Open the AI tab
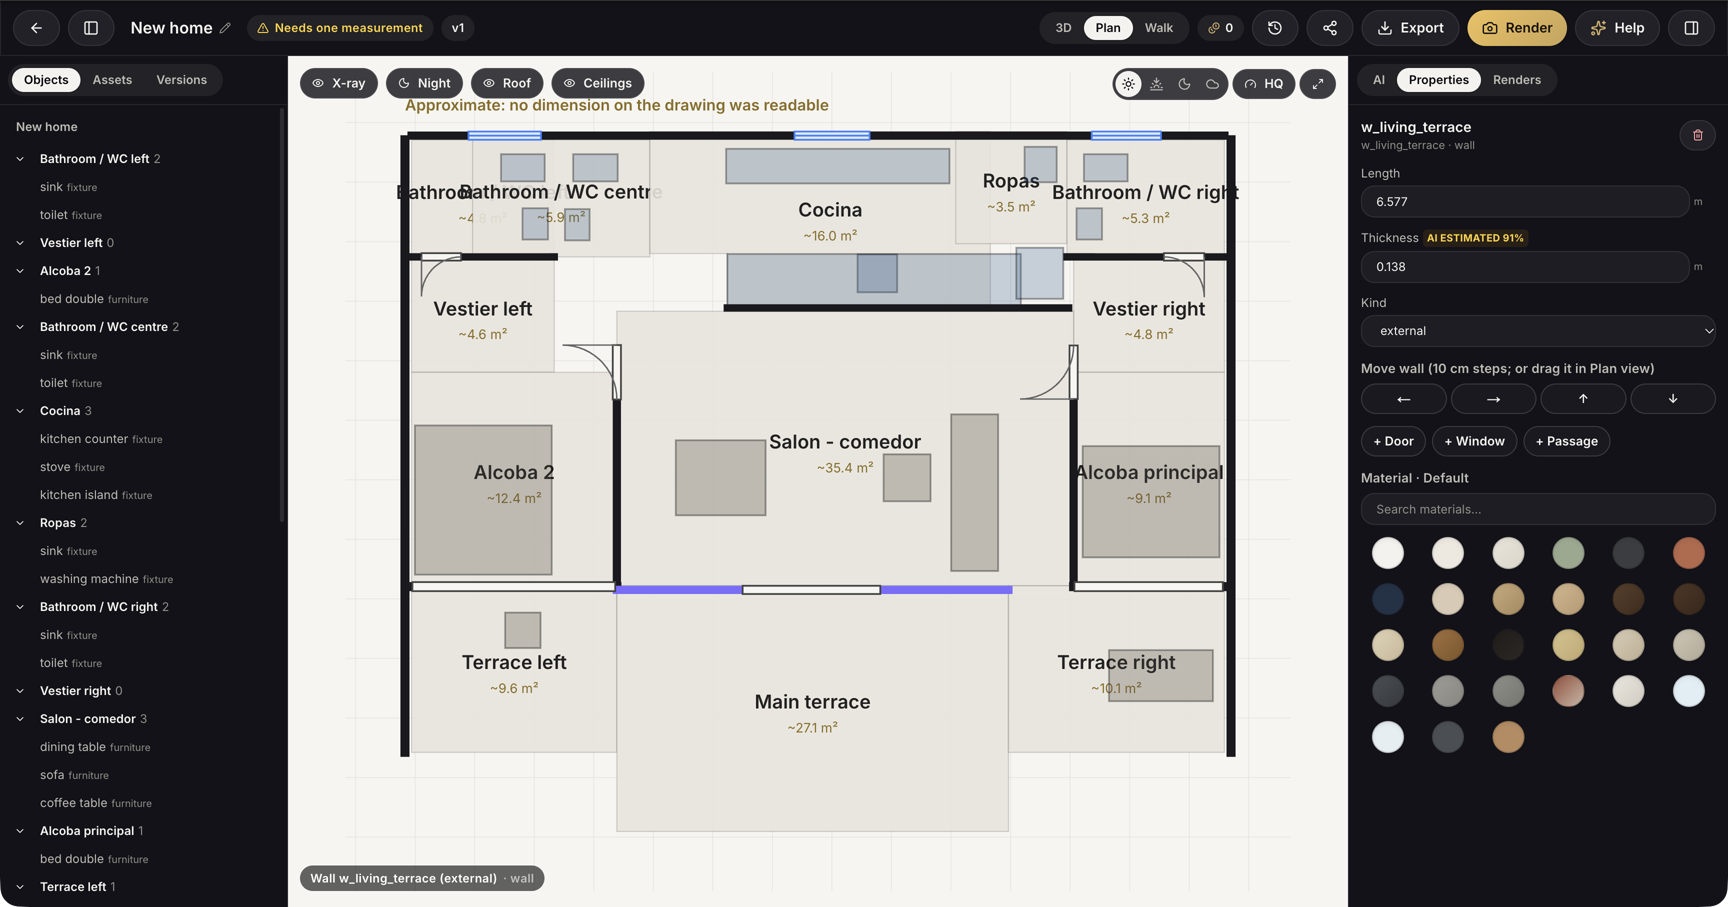The width and height of the screenshot is (1728, 907). point(1379,80)
